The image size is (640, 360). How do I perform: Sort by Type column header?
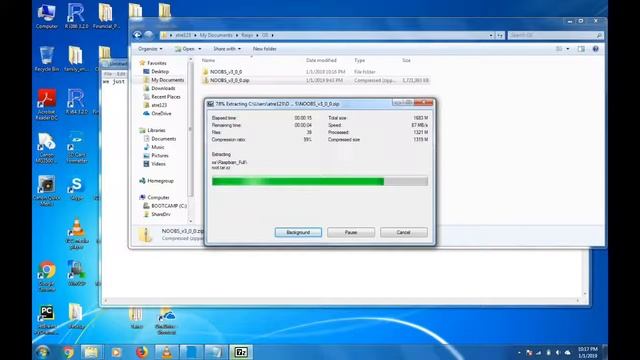pyautogui.click(x=360, y=60)
